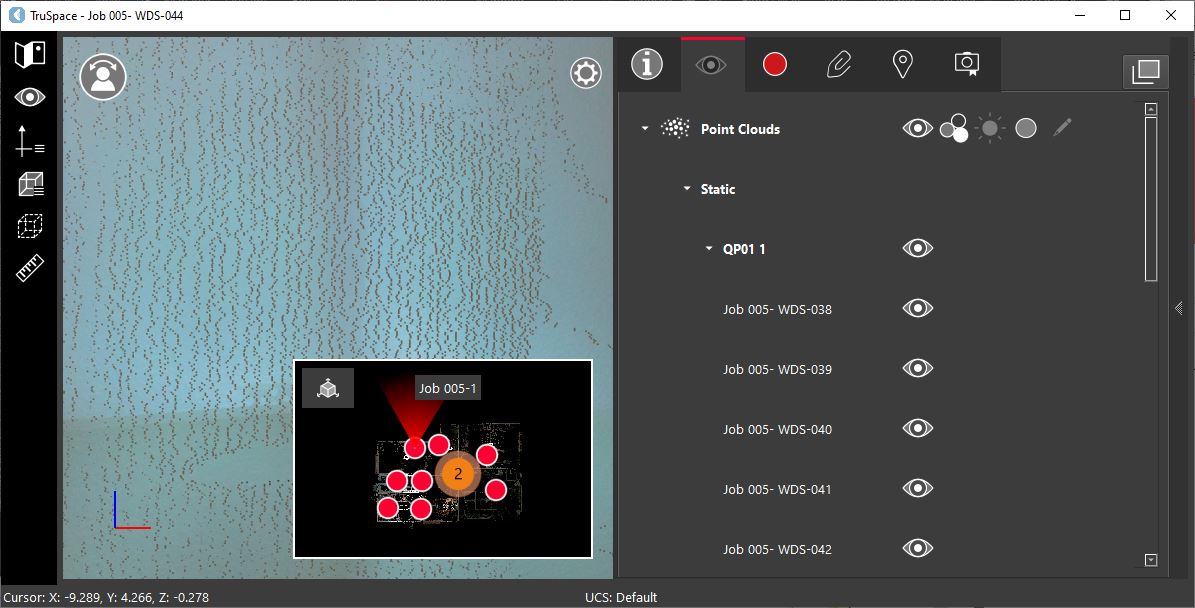Click the project map icon at sidebar top
The width and height of the screenshot is (1195, 608).
pyautogui.click(x=29, y=55)
